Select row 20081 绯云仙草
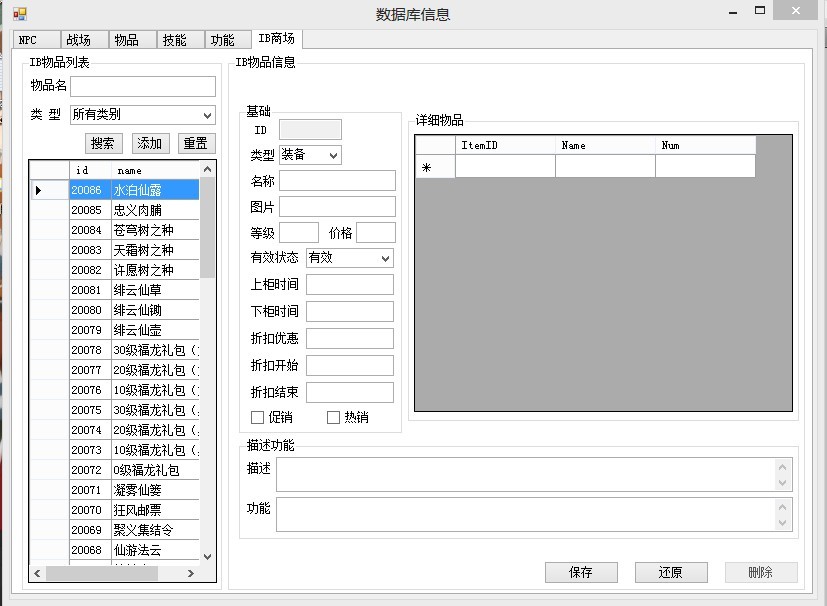 [x=115, y=290]
